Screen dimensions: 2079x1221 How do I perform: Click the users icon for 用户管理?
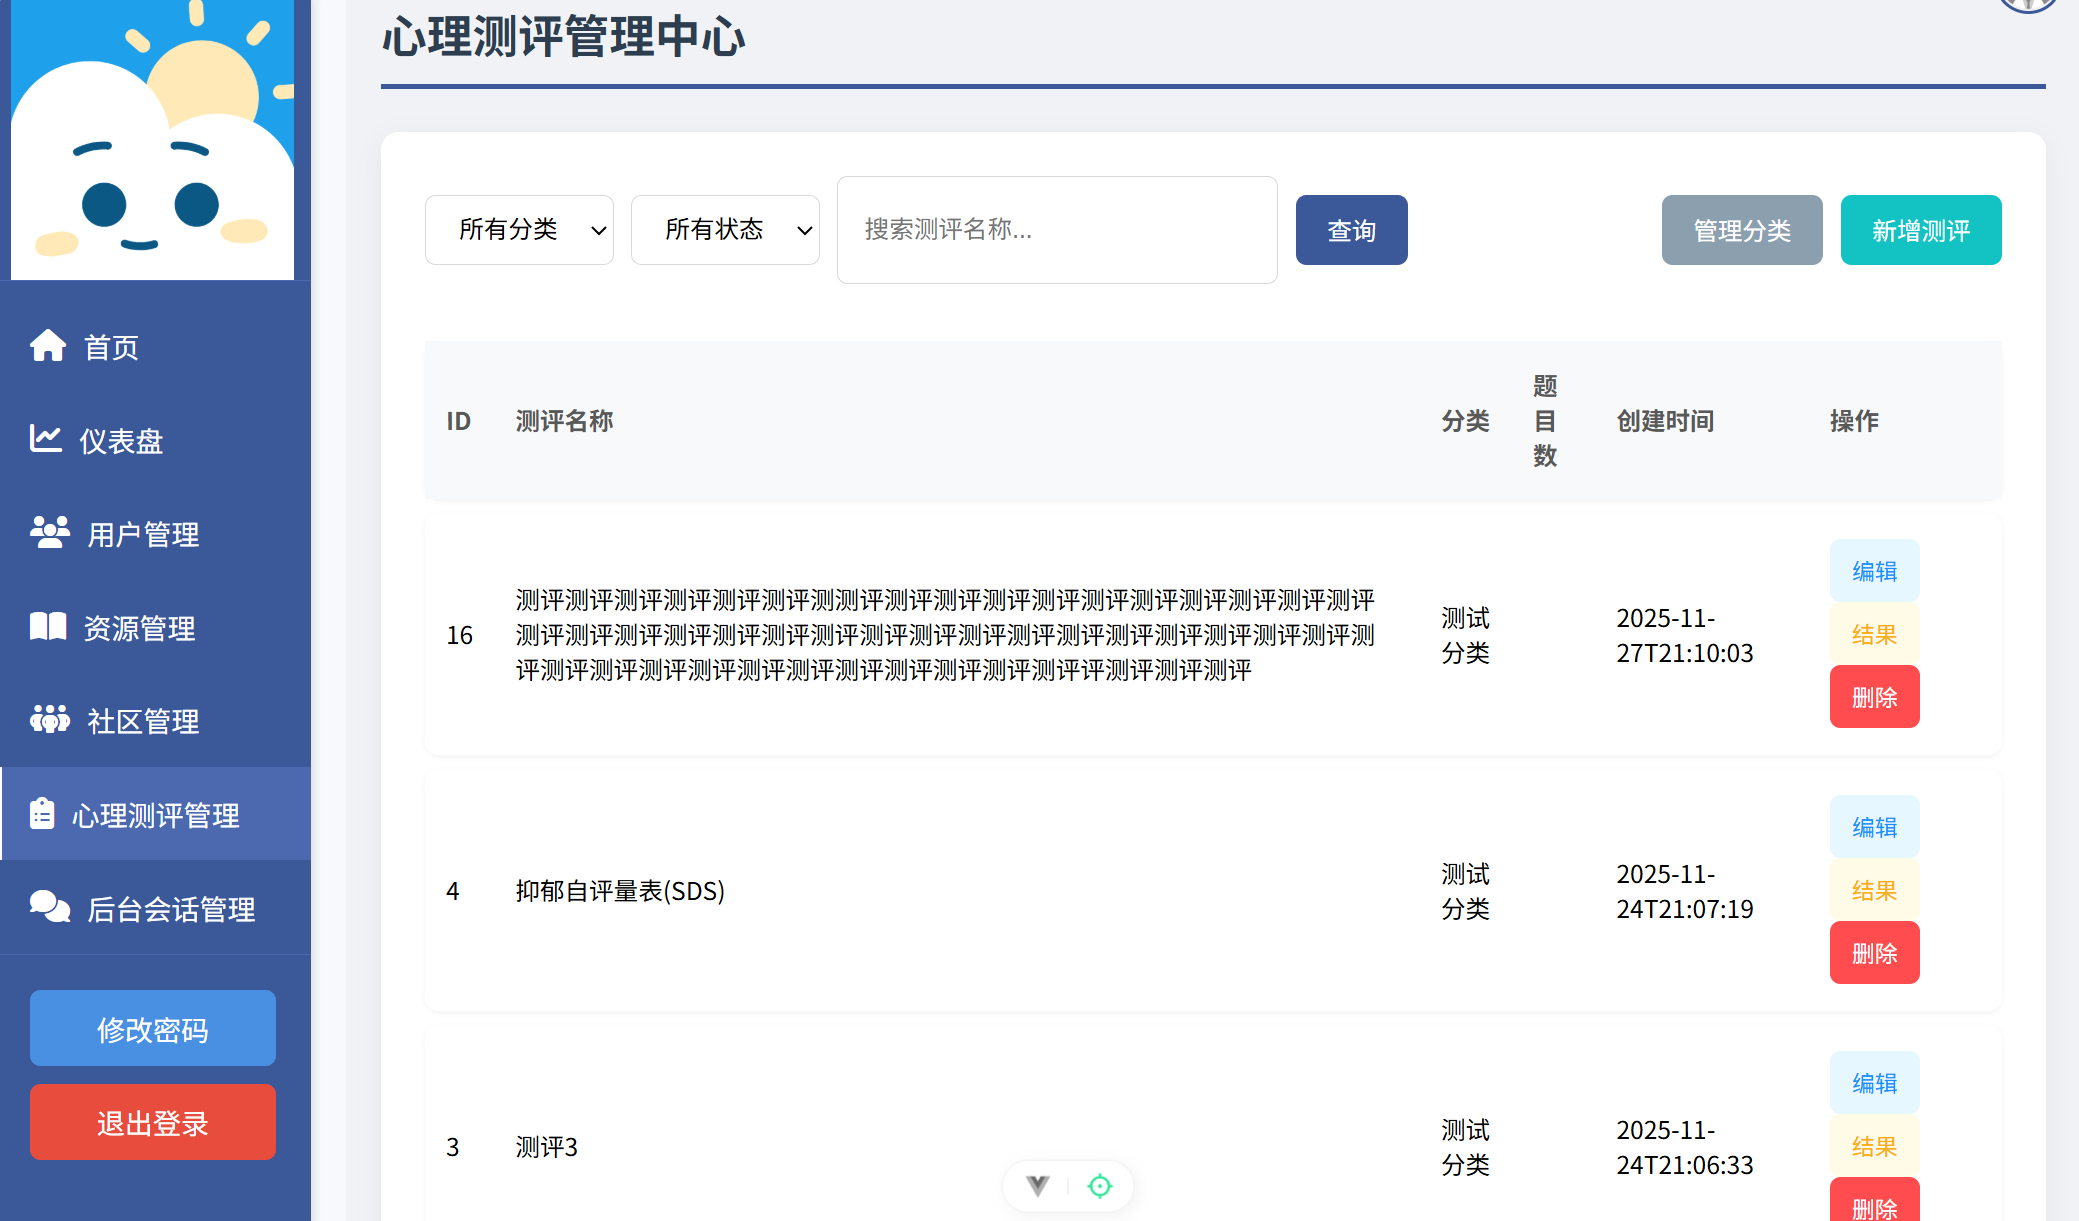click(50, 532)
